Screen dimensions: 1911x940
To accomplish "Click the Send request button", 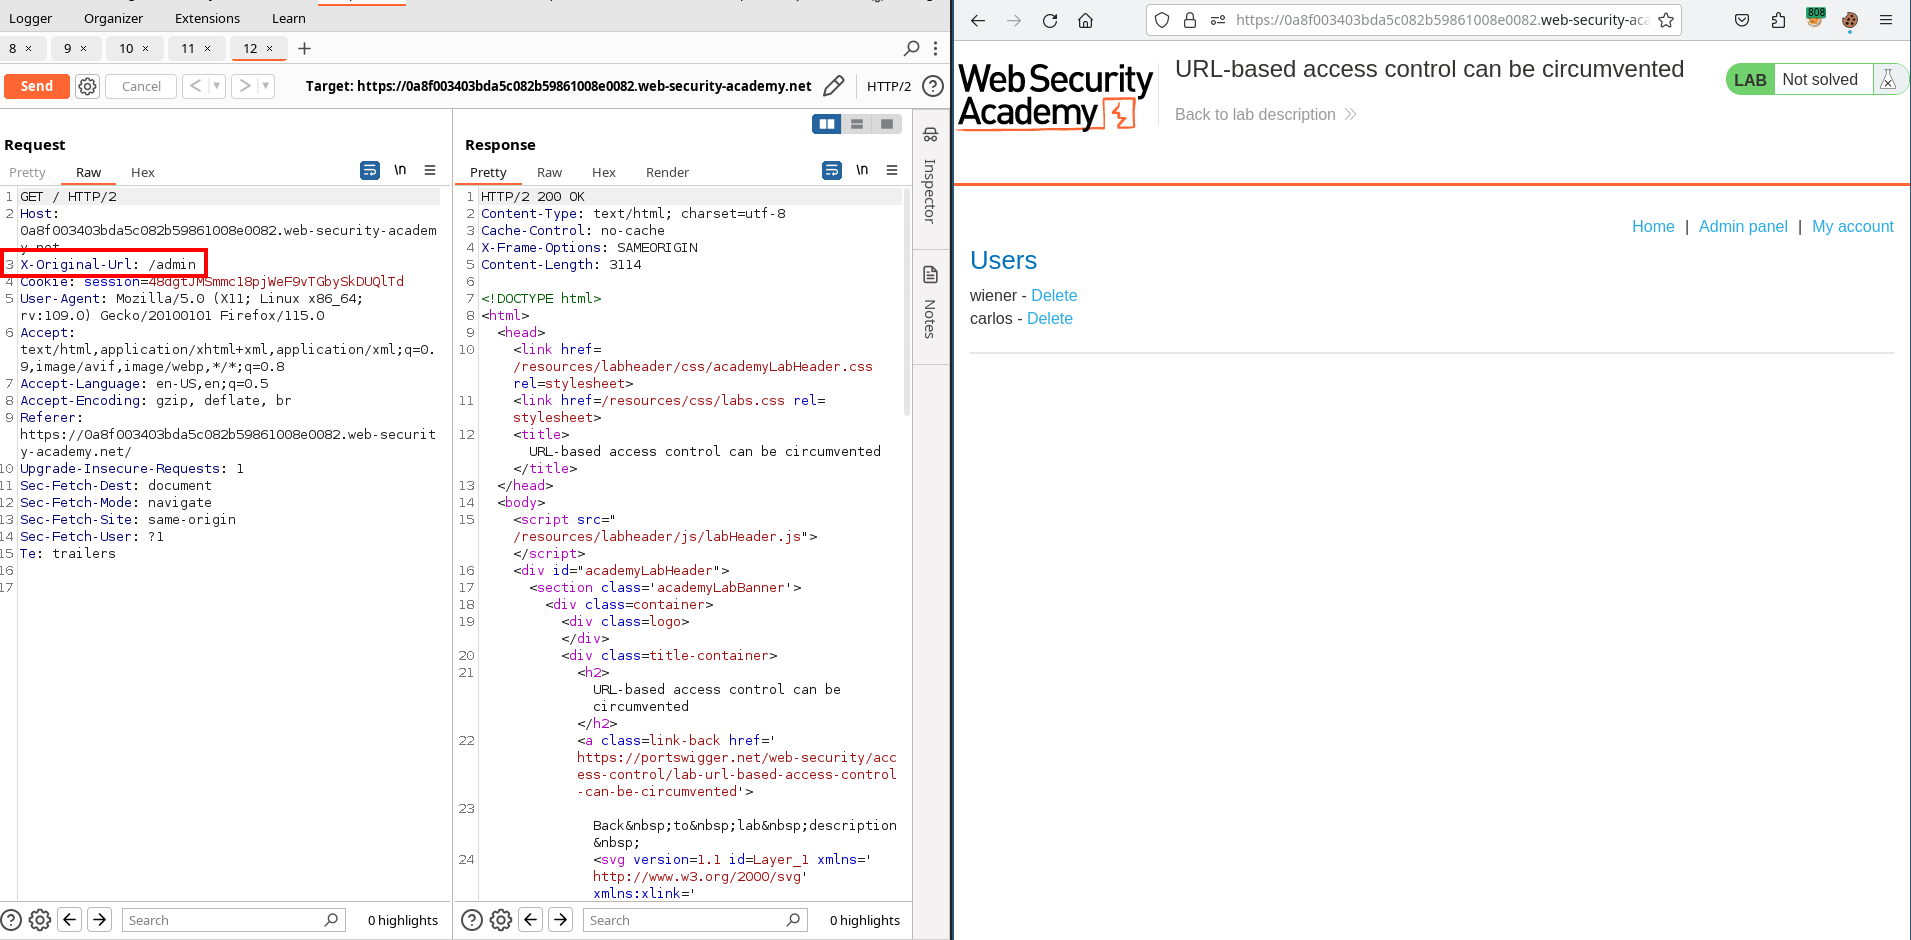I will [37, 86].
